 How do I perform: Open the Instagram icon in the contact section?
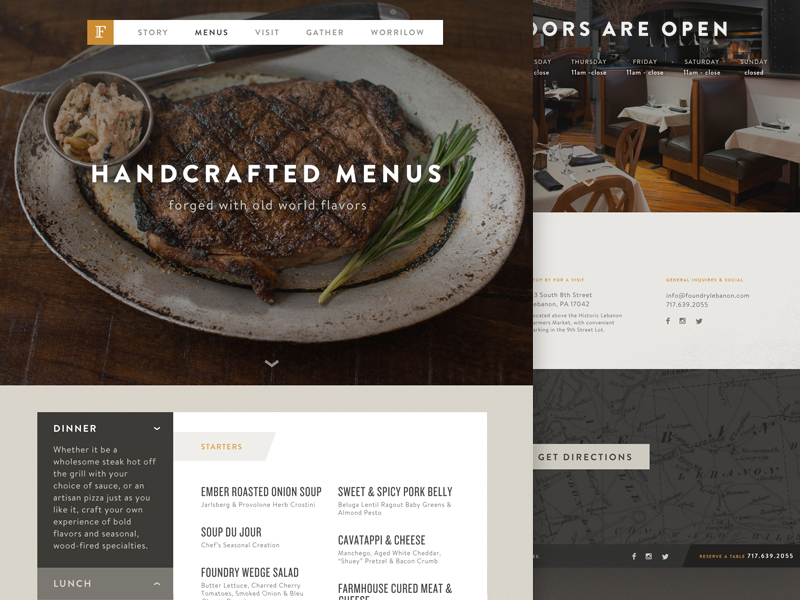click(x=683, y=321)
